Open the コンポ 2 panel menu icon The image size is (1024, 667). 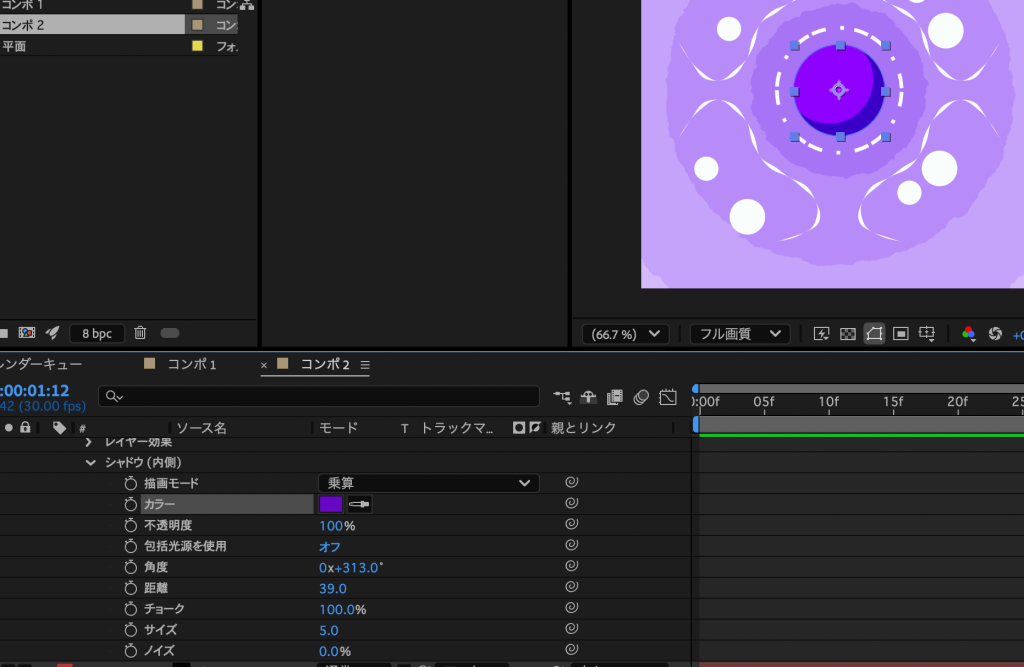[365, 365]
